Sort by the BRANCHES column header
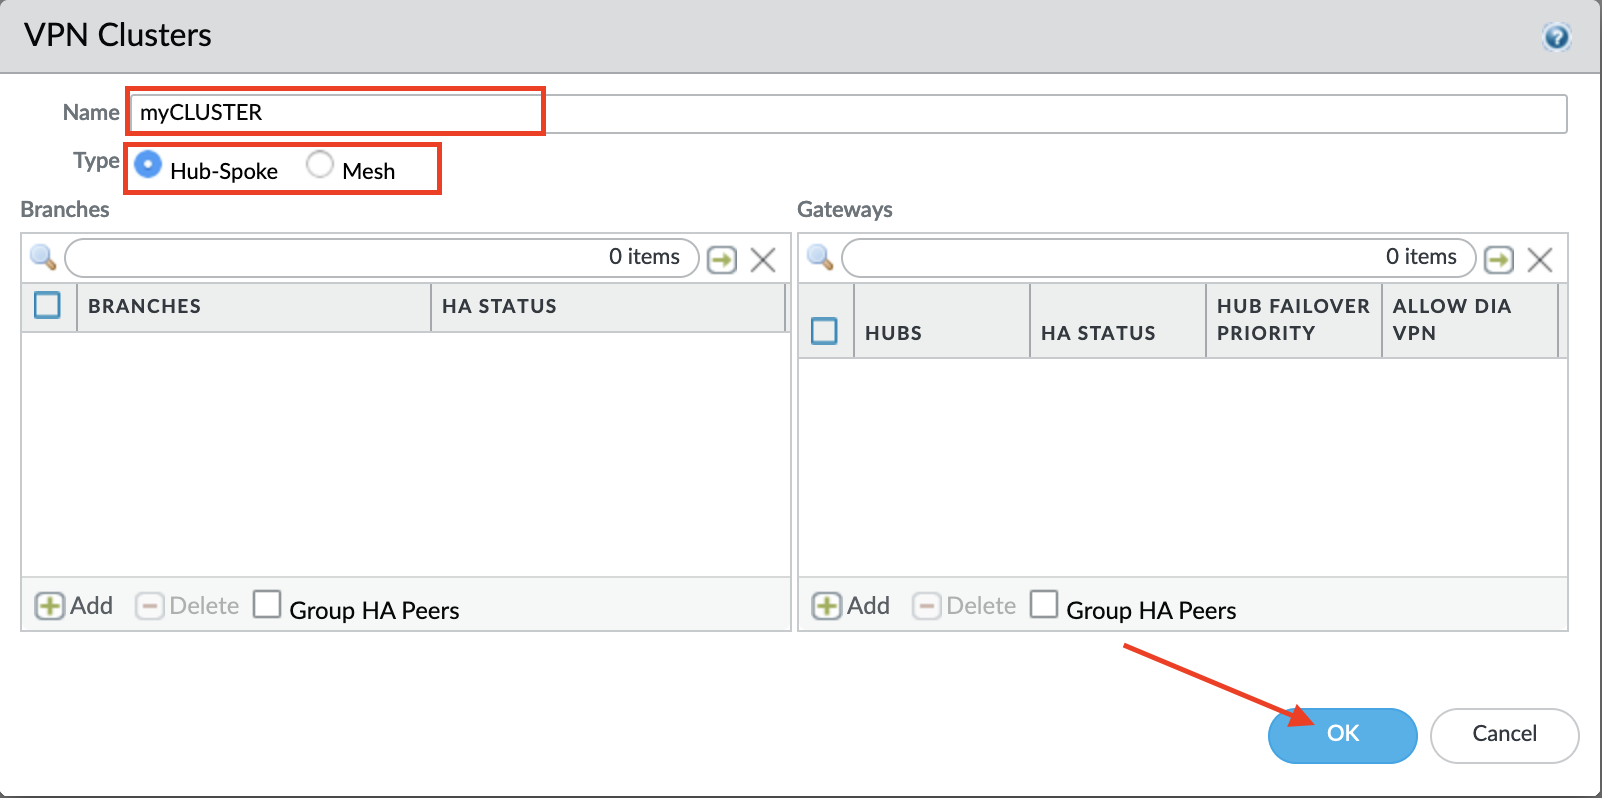This screenshot has width=1602, height=798. (254, 307)
